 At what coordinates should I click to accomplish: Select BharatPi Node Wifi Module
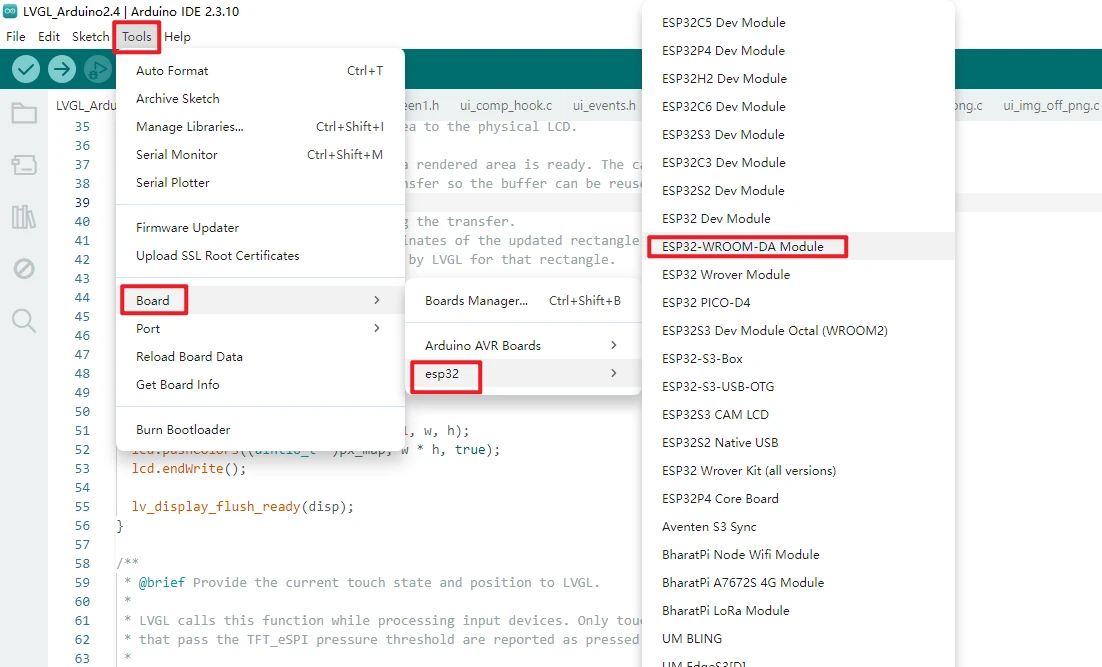(x=799, y=555)
